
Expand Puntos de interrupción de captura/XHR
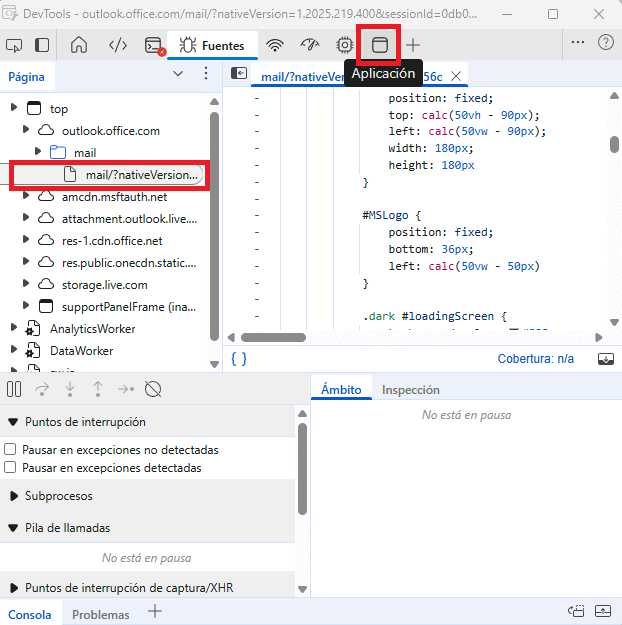click(14, 588)
